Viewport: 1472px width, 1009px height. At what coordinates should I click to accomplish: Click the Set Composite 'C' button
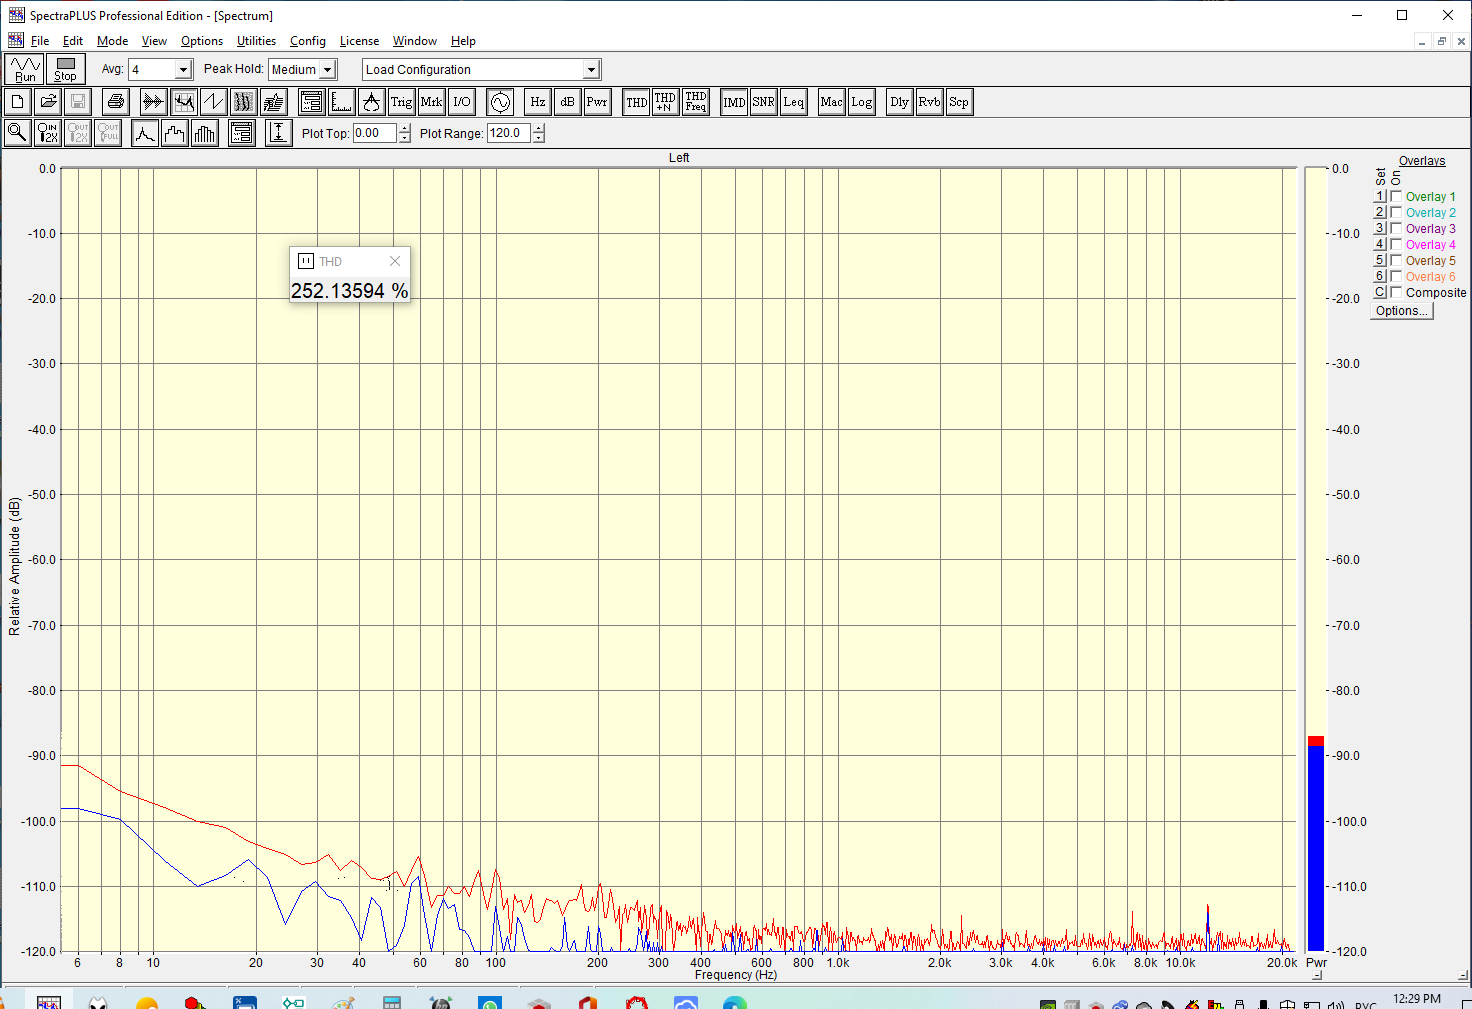click(x=1380, y=293)
